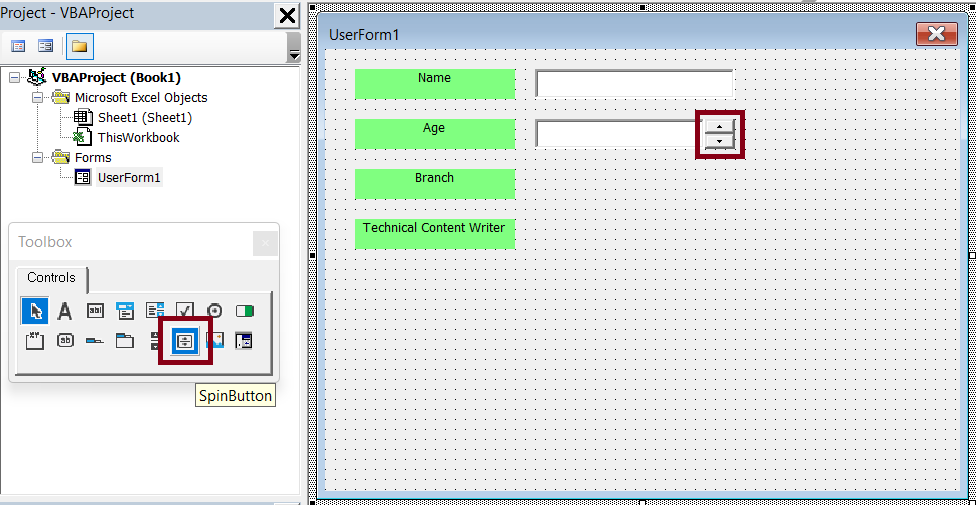This screenshot has width=976, height=505.
Task: Click the Age text box
Action: click(617, 133)
